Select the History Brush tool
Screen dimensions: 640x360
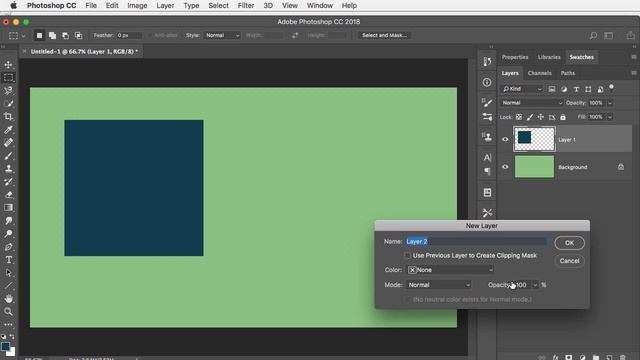pos(9,182)
